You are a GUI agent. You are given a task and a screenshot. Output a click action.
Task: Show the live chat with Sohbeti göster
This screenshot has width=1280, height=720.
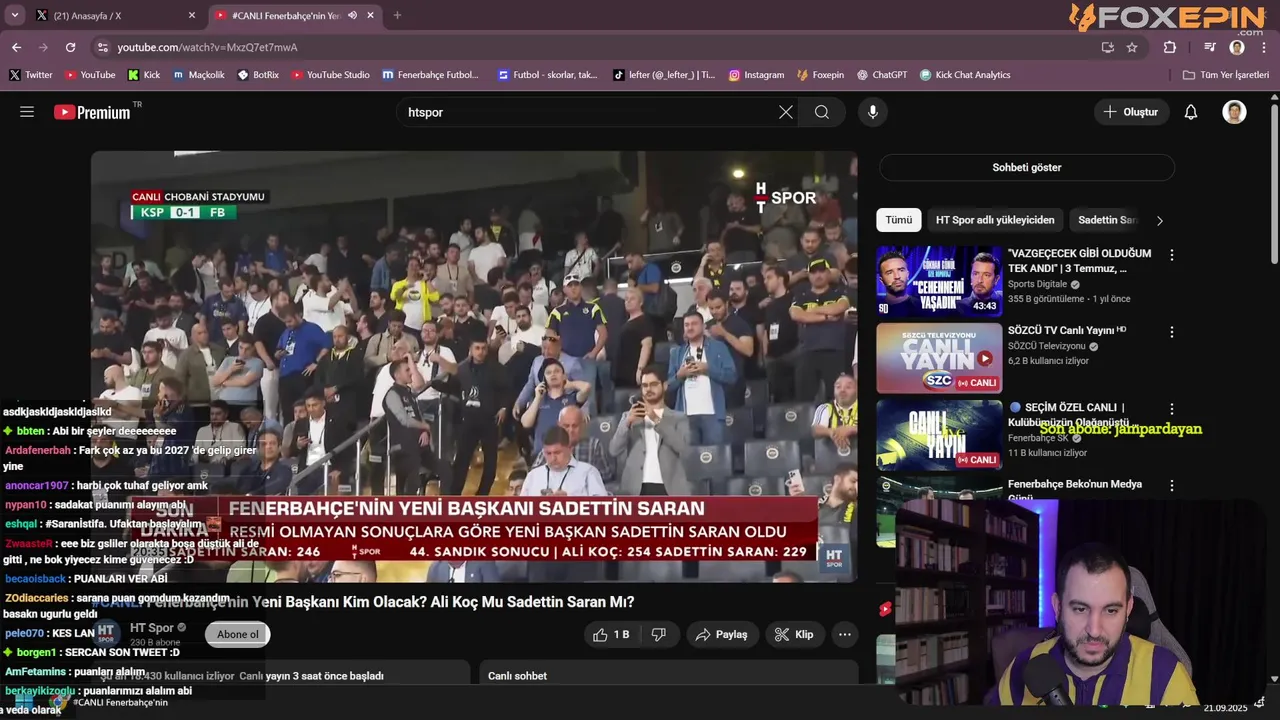pyautogui.click(x=1027, y=167)
